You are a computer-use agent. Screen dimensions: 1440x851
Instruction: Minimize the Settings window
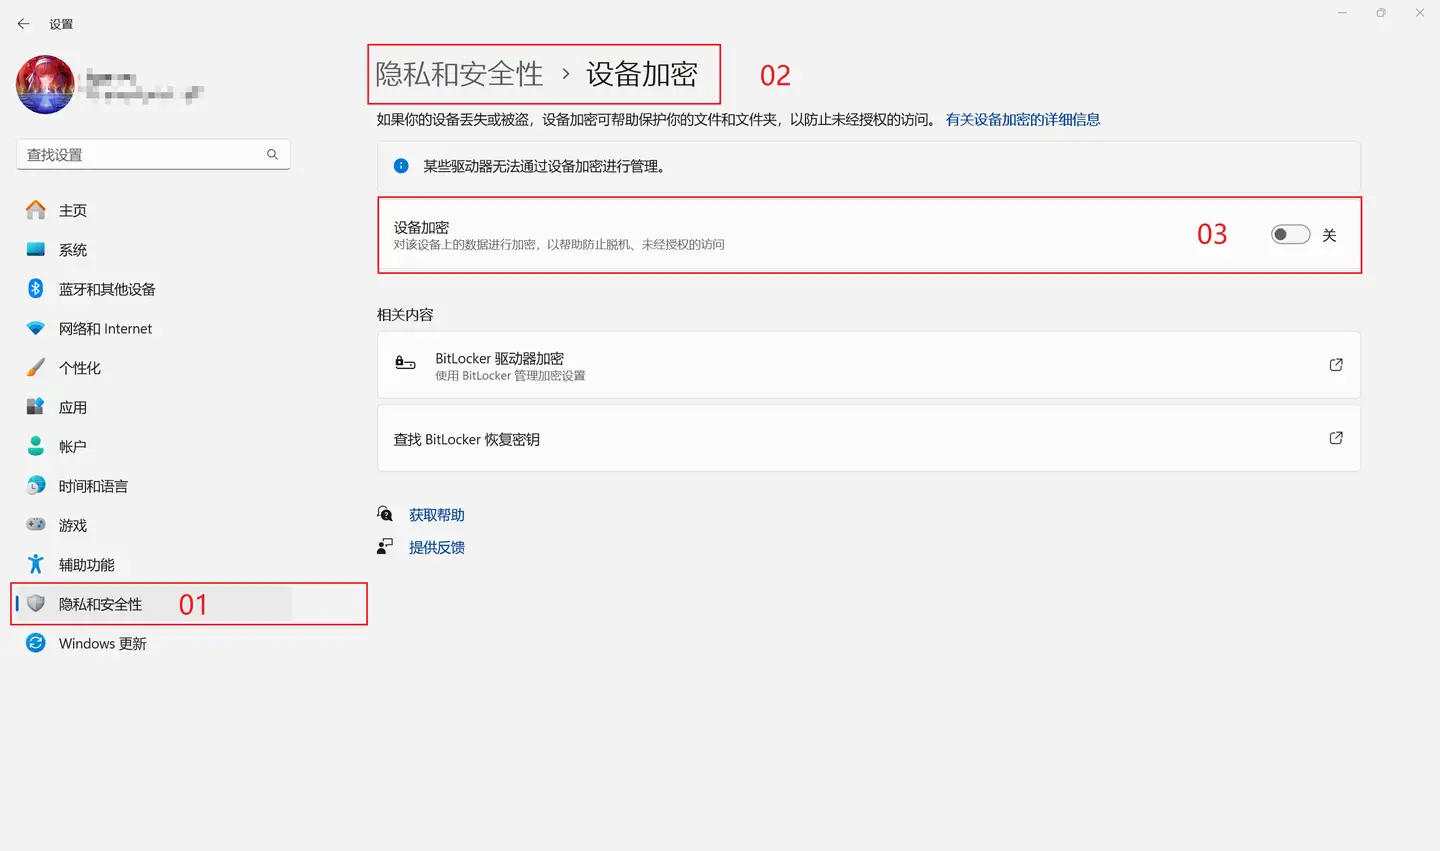[x=1343, y=13]
